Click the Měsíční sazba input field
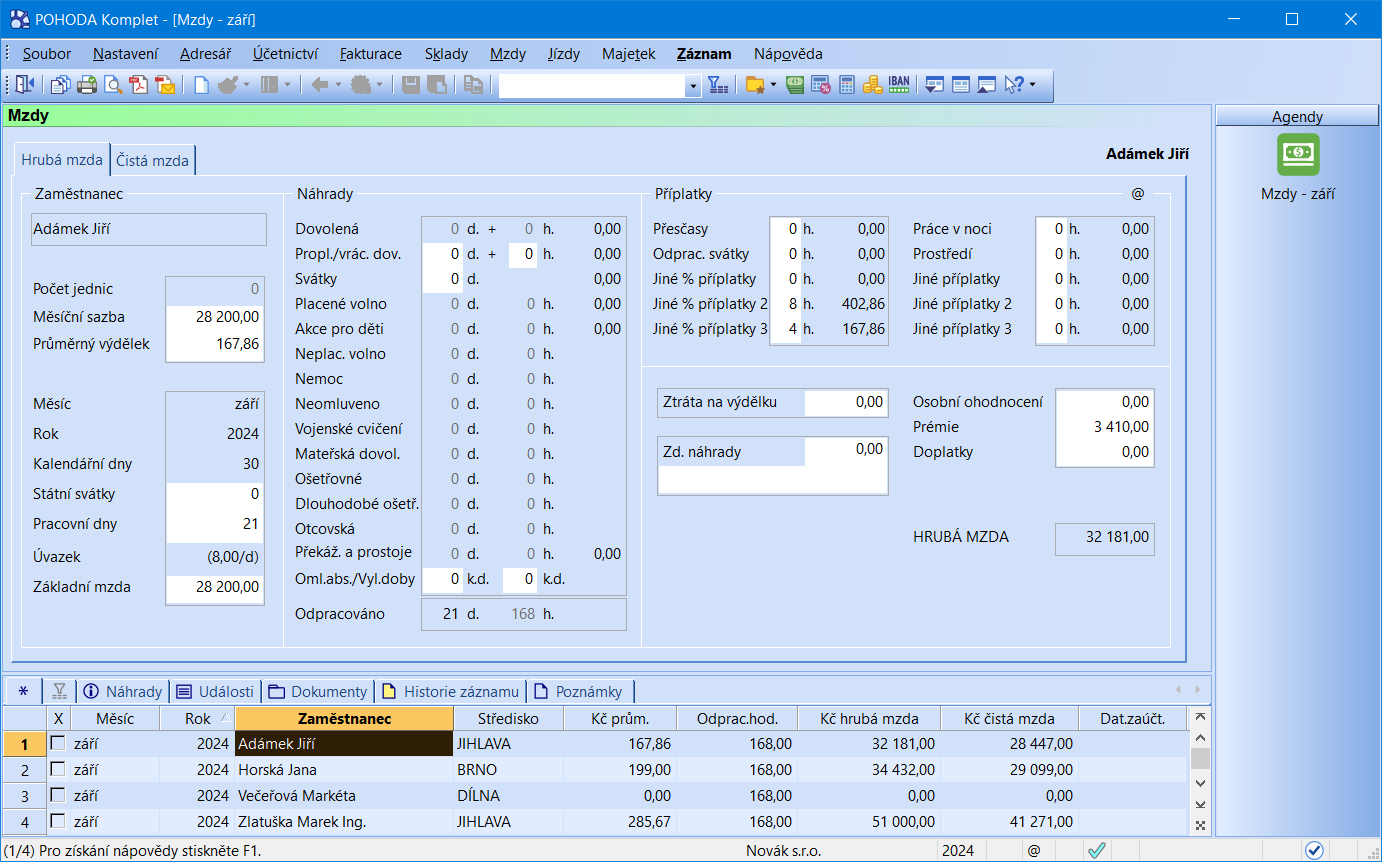Viewport: 1382px width, 862px height. tap(215, 316)
